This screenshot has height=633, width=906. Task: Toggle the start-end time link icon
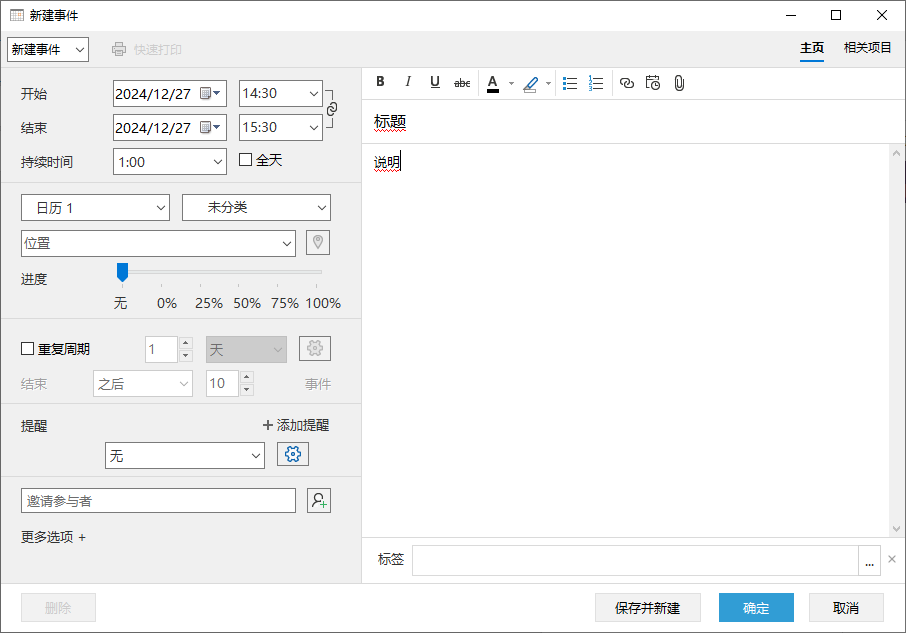pos(333,109)
